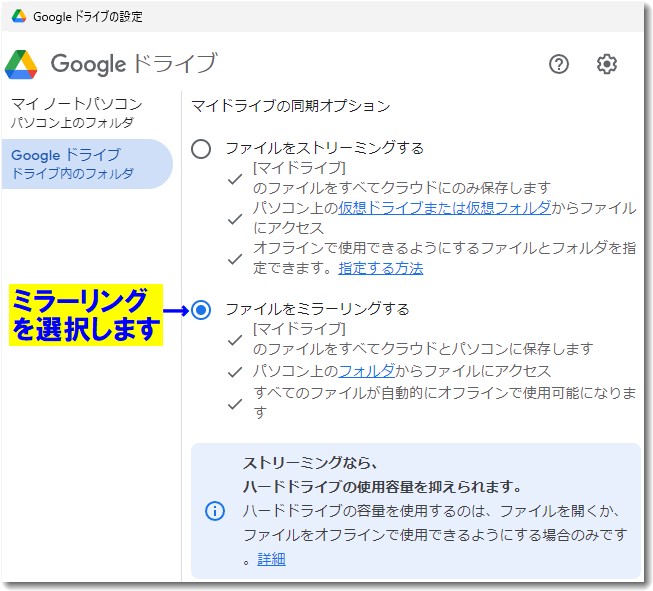Click checkmark beside クラウドにのみ保存します
This screenshot has height=591, width=653.
[x=235, y=178]
